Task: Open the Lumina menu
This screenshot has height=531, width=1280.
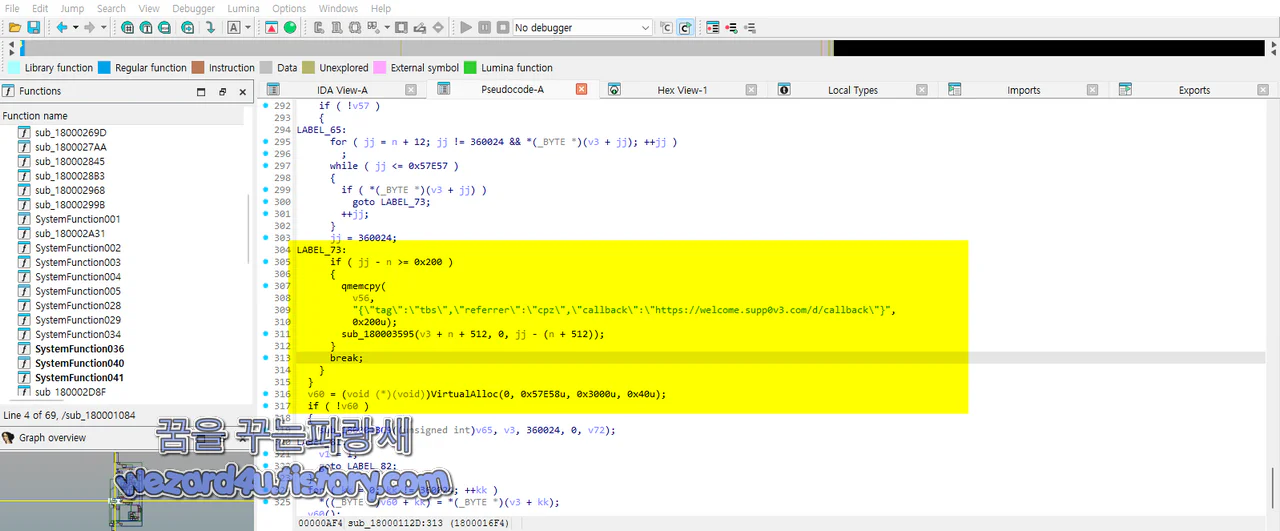Action: tap(243, 8)
